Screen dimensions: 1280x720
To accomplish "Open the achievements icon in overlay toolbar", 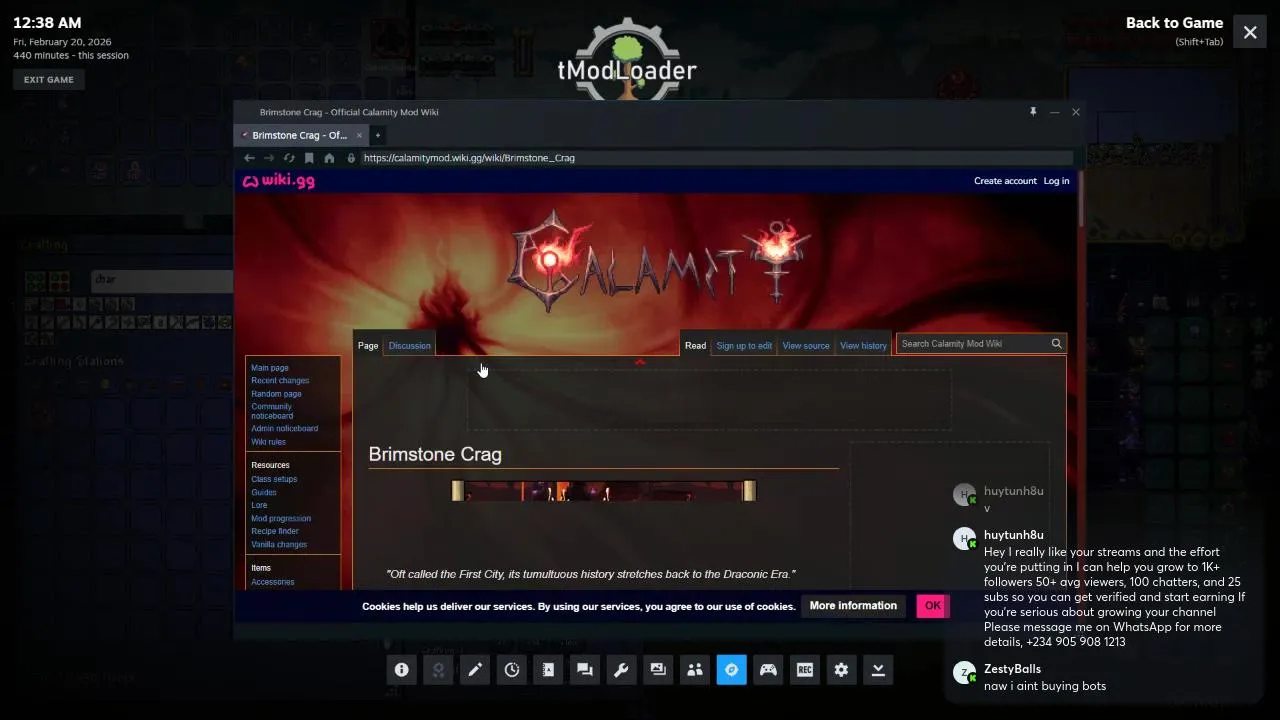I will coord(438,670).
